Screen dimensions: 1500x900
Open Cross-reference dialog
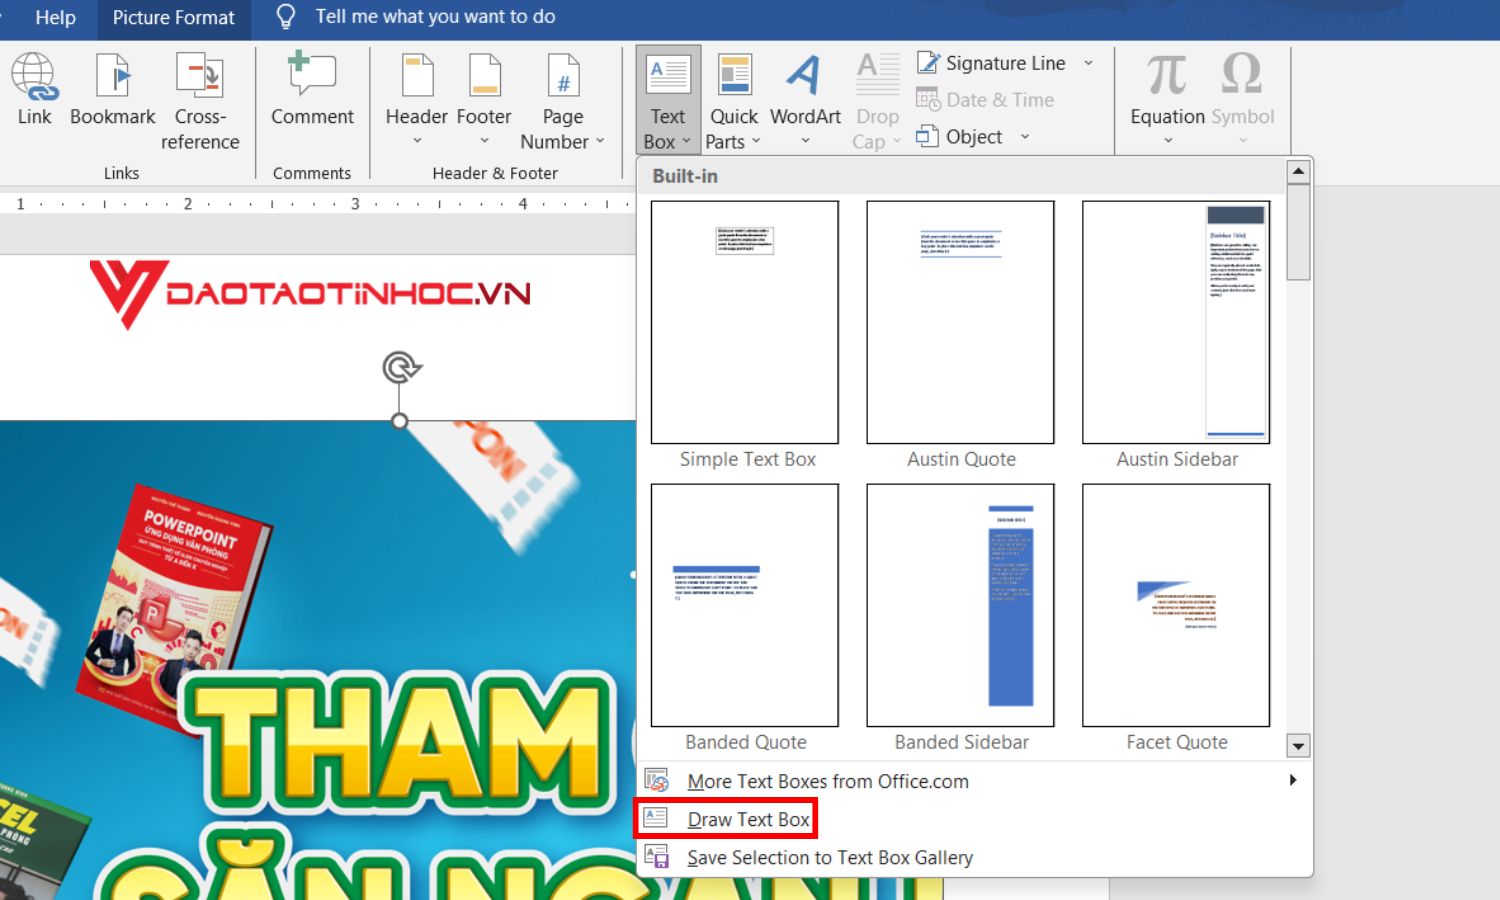tap(200, 102)
